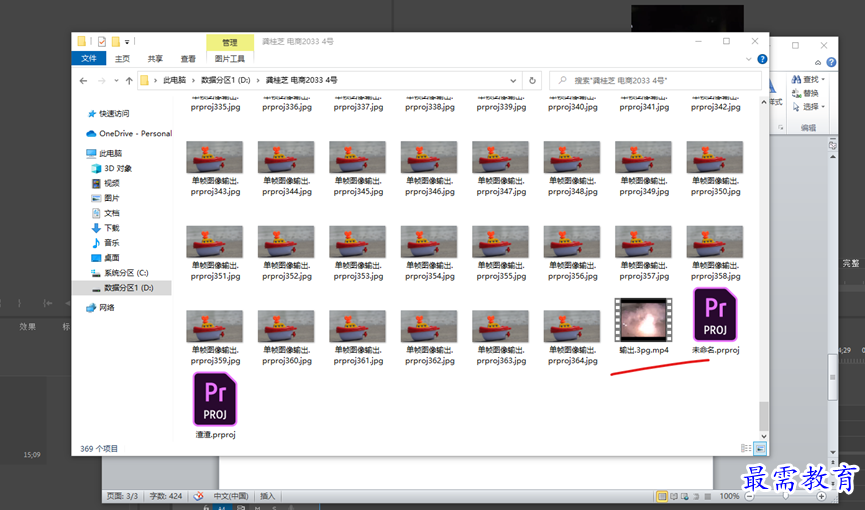Open the 文档 library folder
865x510 pixels.
(112, 213)
